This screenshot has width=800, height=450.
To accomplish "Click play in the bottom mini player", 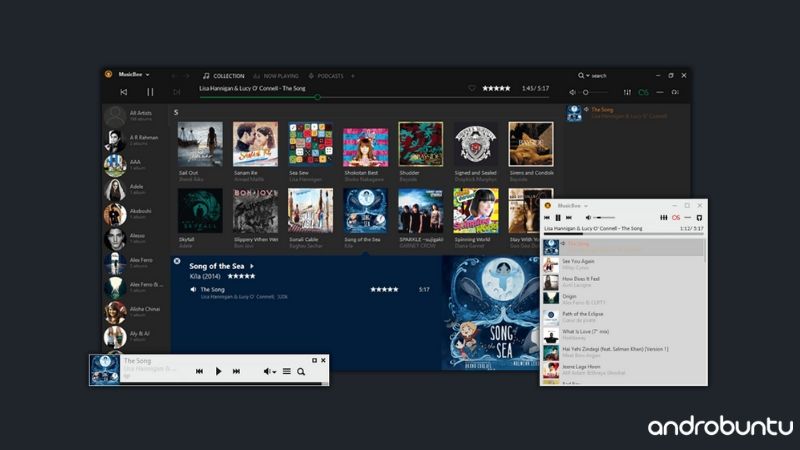I will pyautogui.click(x=218, y=371).
